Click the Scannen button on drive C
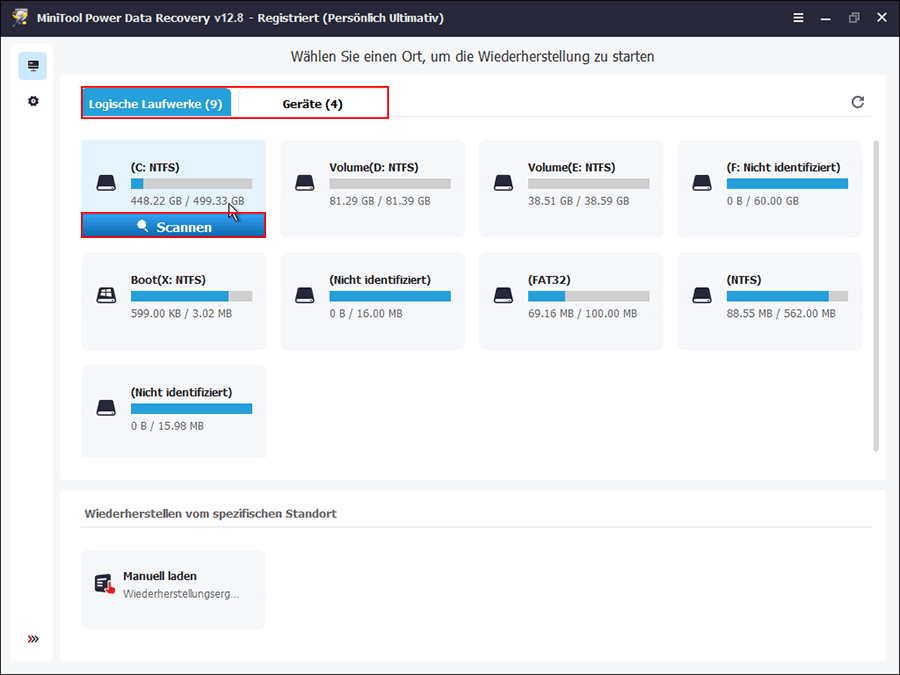 pos(172,226)
